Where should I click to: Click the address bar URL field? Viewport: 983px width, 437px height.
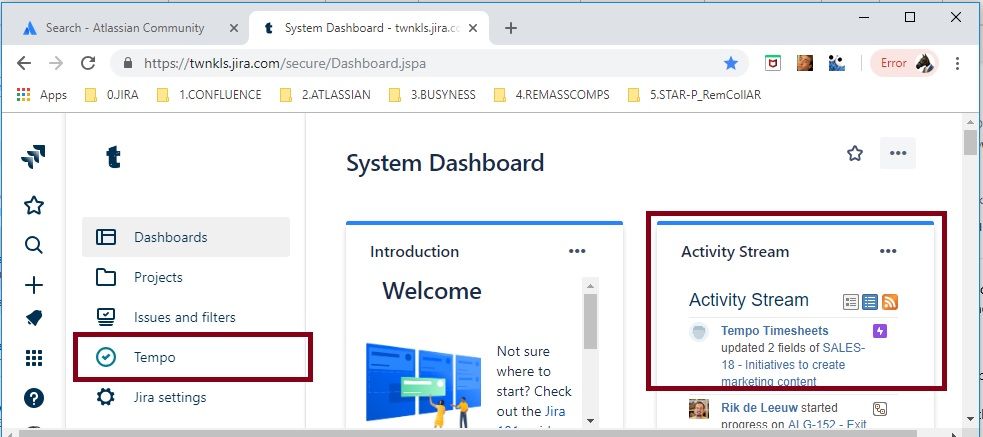tap(431, 63)
